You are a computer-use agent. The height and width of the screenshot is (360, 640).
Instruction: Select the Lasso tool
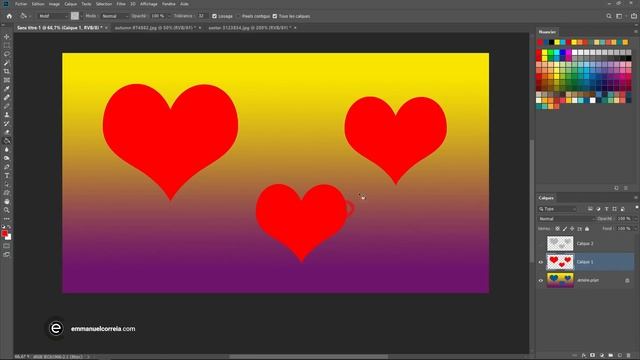(7, 54)
